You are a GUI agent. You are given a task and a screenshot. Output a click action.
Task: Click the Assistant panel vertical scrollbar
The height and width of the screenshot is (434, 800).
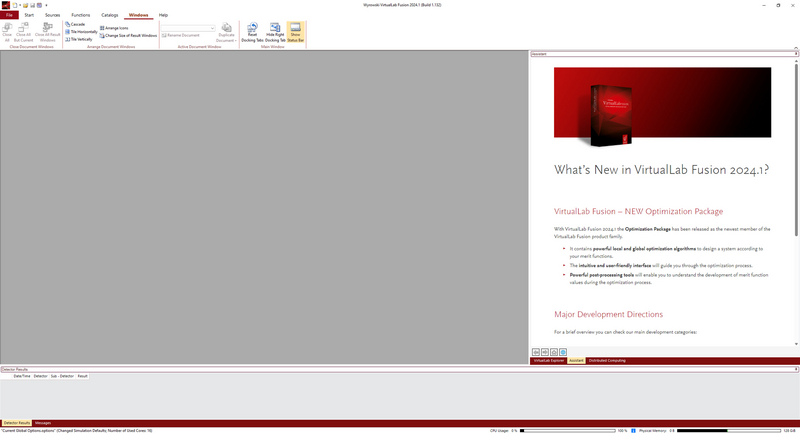click(796, 150)
